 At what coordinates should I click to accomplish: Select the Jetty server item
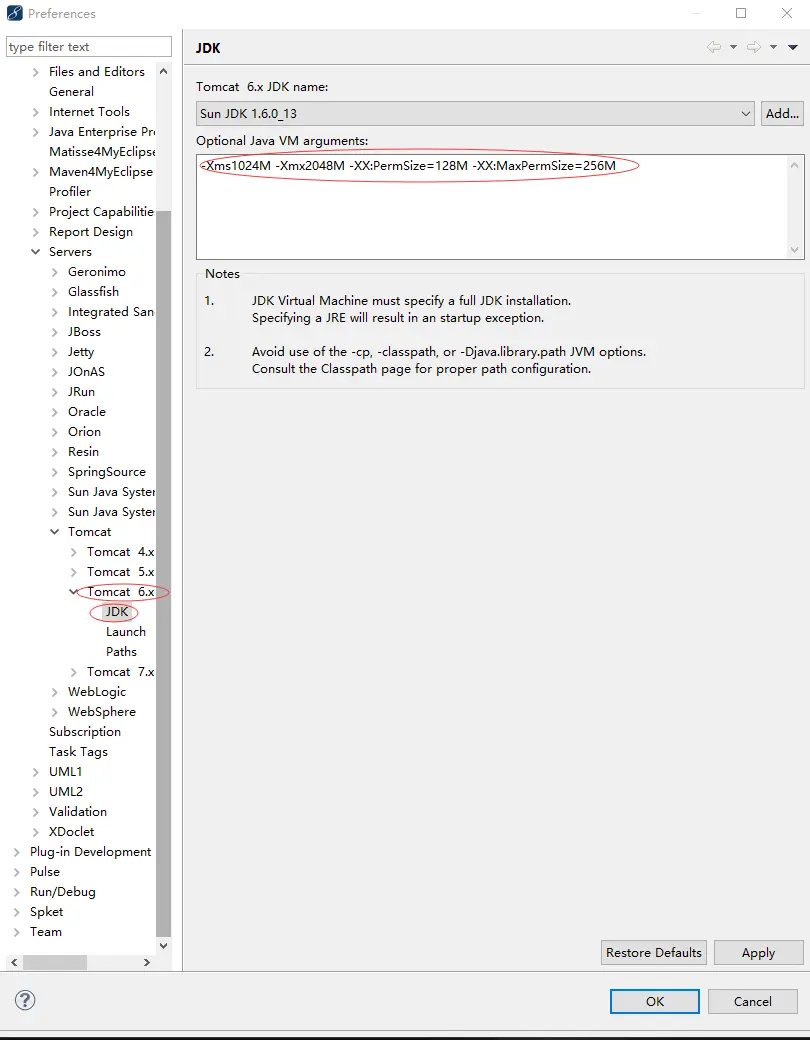click(x=81, y=352)
